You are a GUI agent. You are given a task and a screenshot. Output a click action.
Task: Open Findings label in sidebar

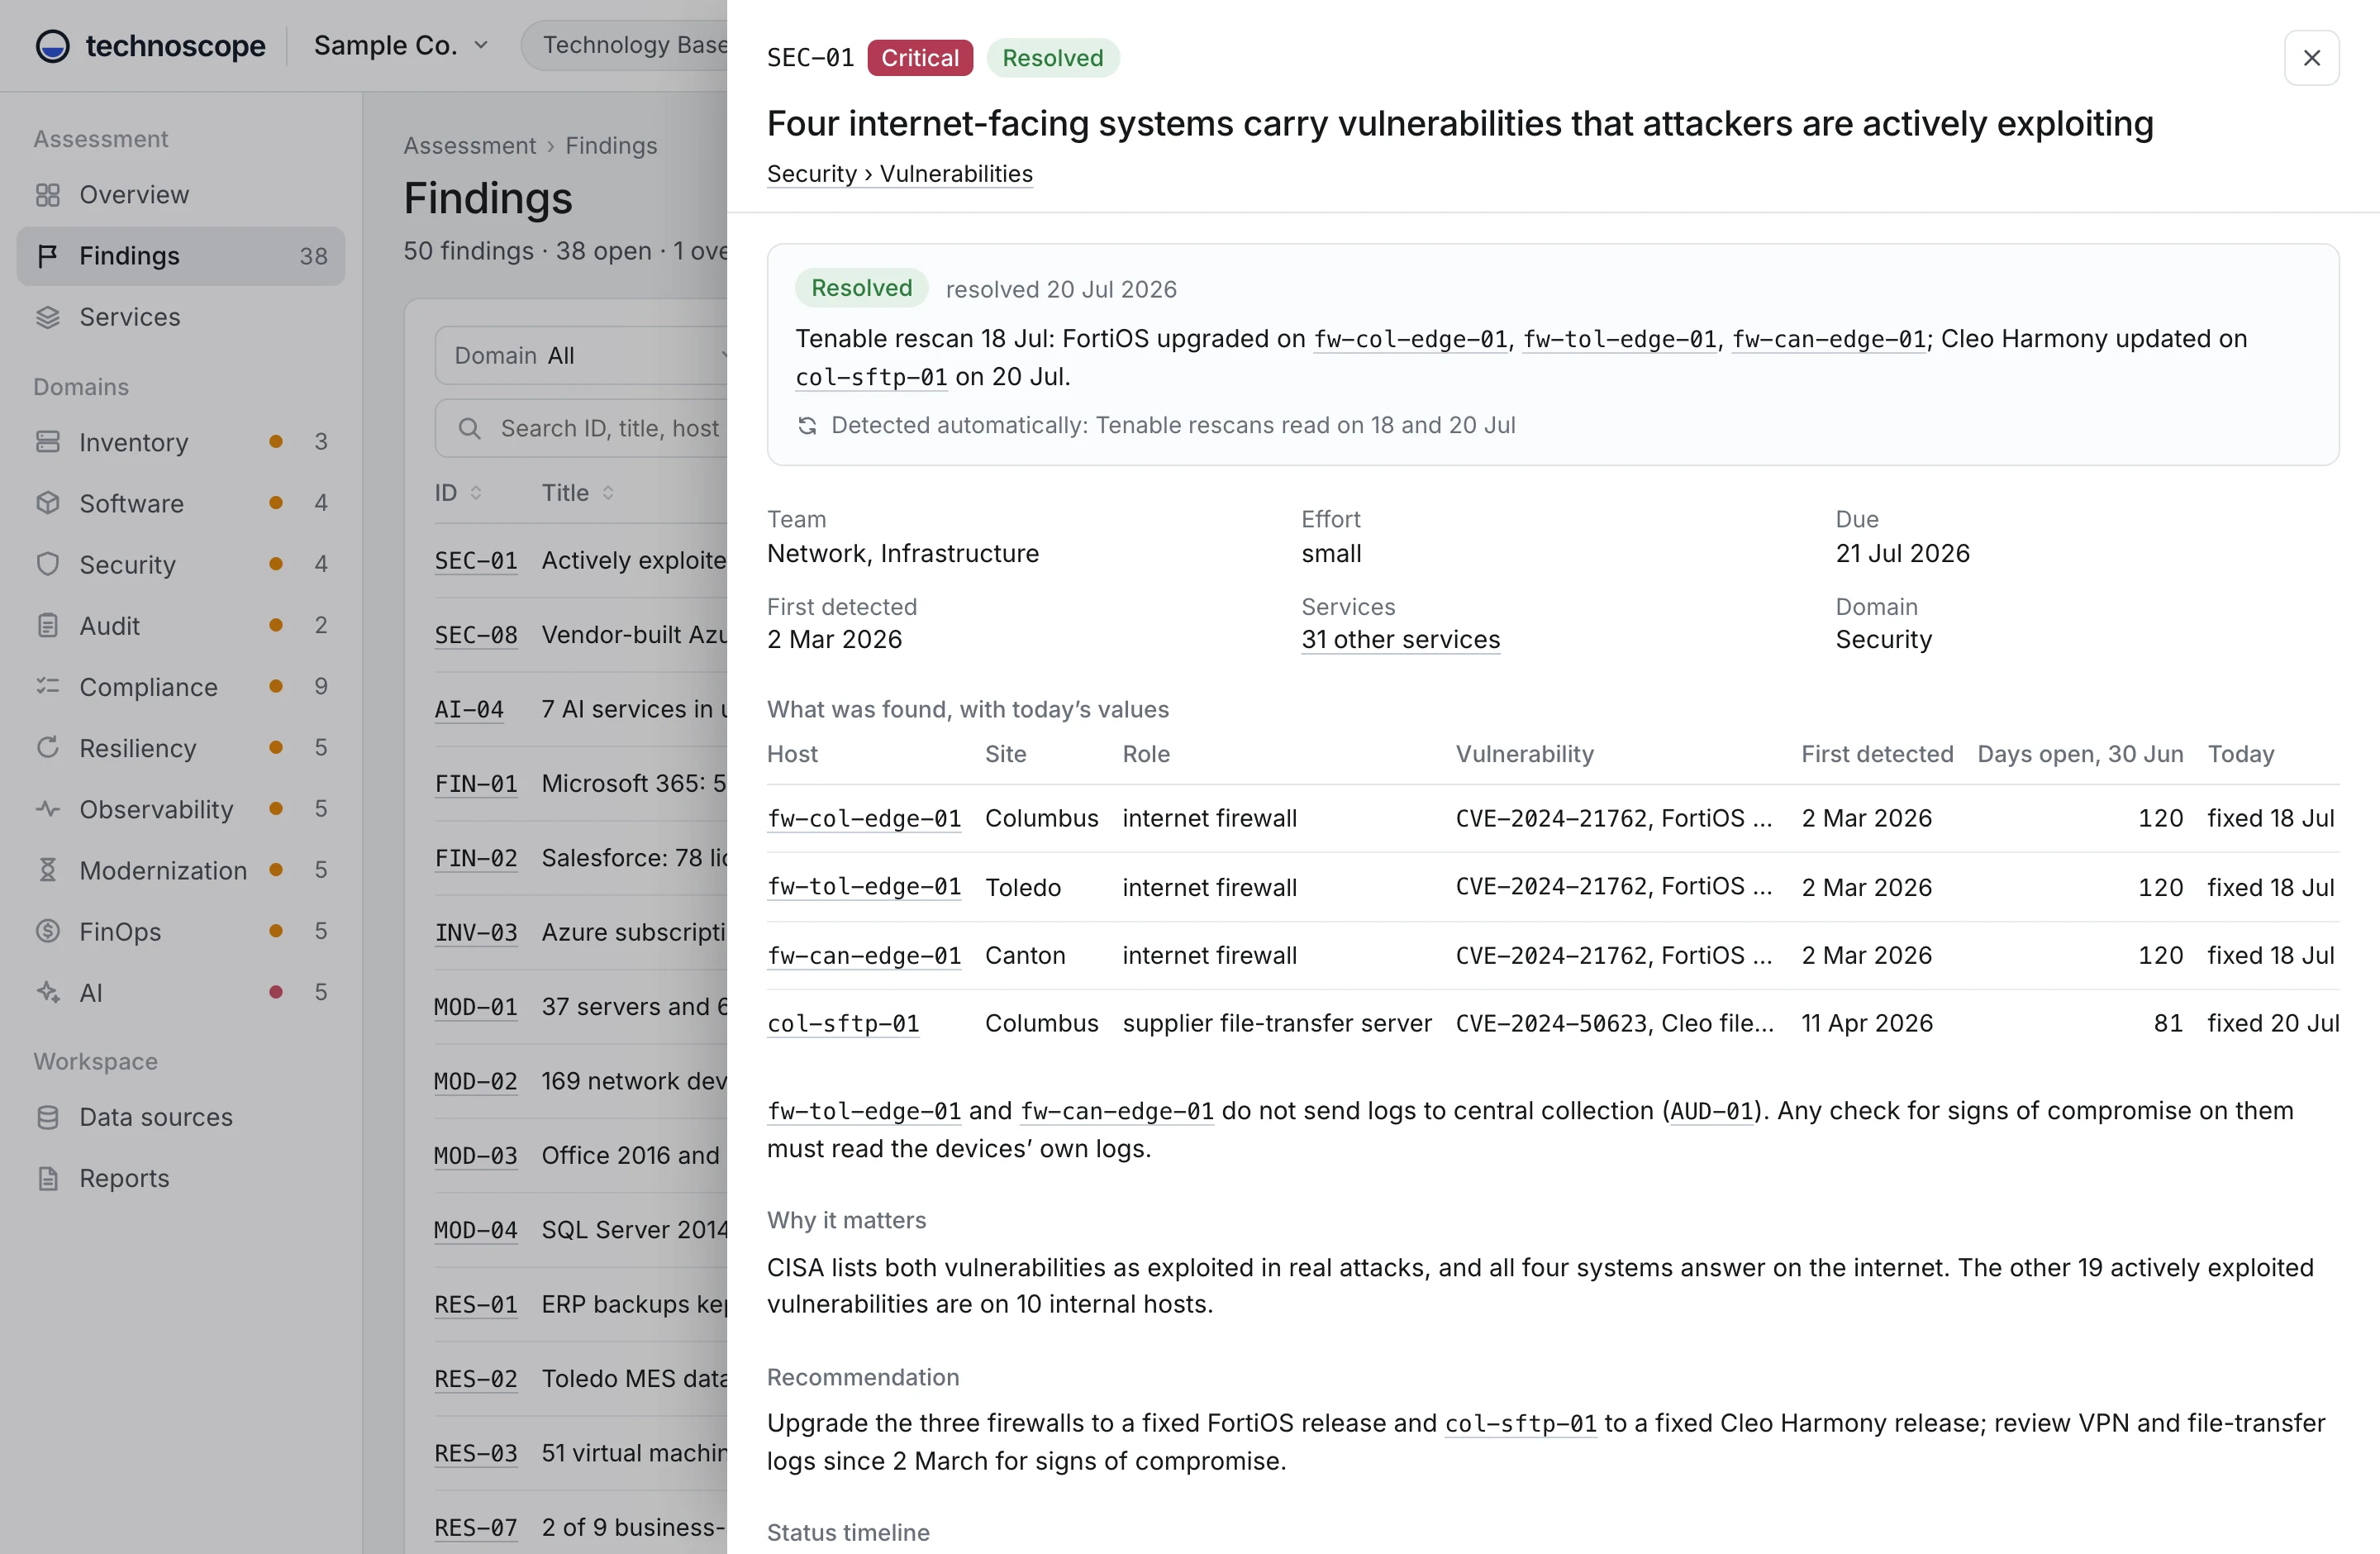[129, 256]
